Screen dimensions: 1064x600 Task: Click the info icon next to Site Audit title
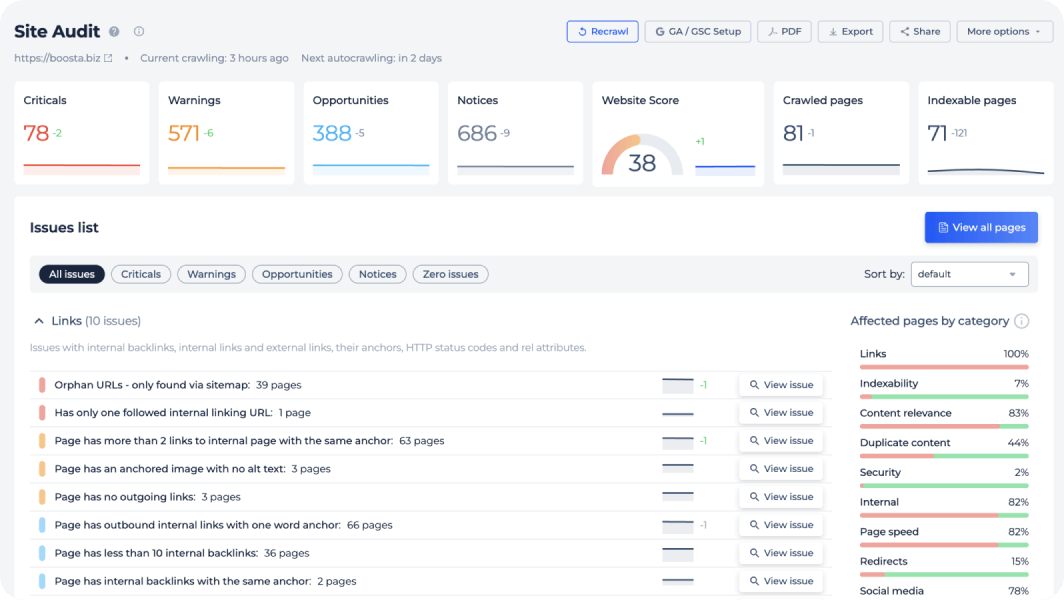pos(138,31)
